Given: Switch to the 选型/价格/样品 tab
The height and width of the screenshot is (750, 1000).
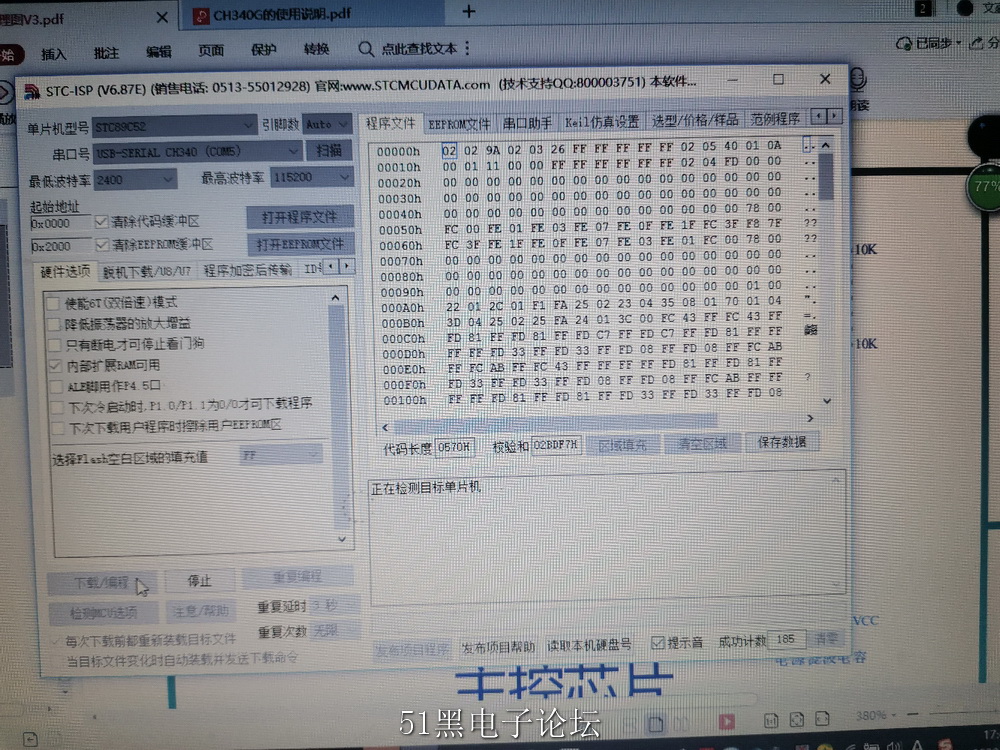Looking at the screenshot, I should (x=694, y=119).
